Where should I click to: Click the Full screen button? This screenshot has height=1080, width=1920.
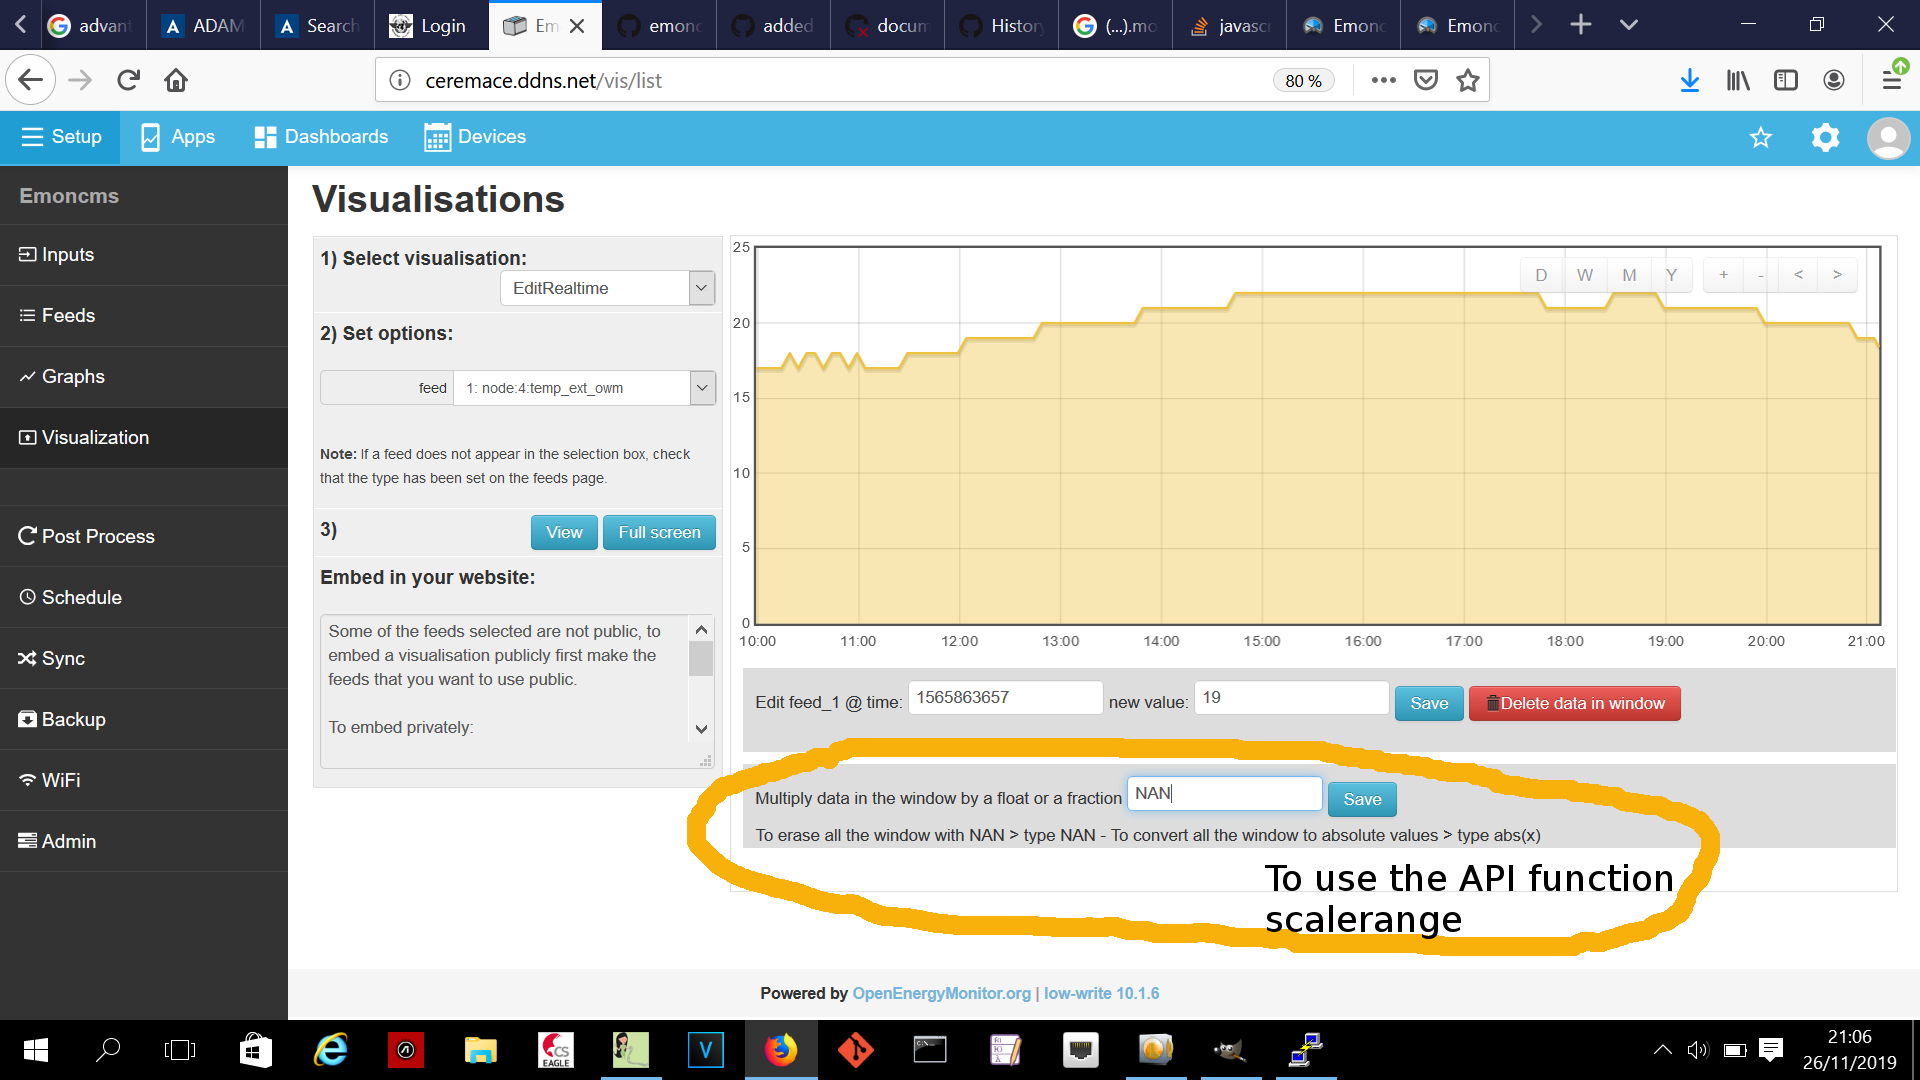pos(659,532)
